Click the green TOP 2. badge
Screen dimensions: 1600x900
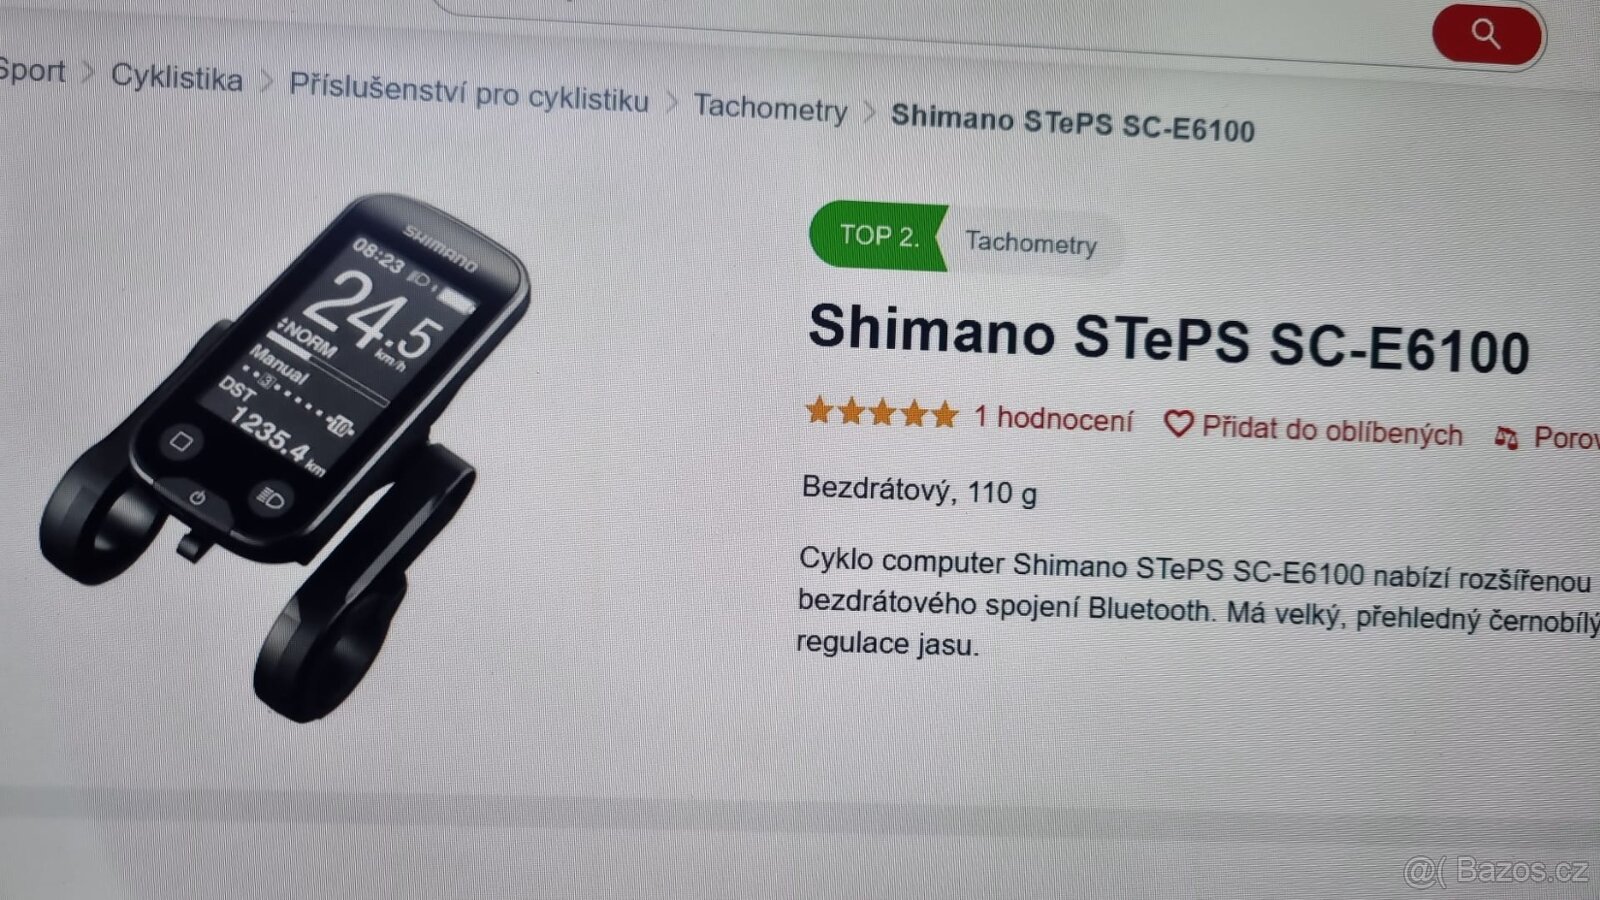click(x=878, y=236)
